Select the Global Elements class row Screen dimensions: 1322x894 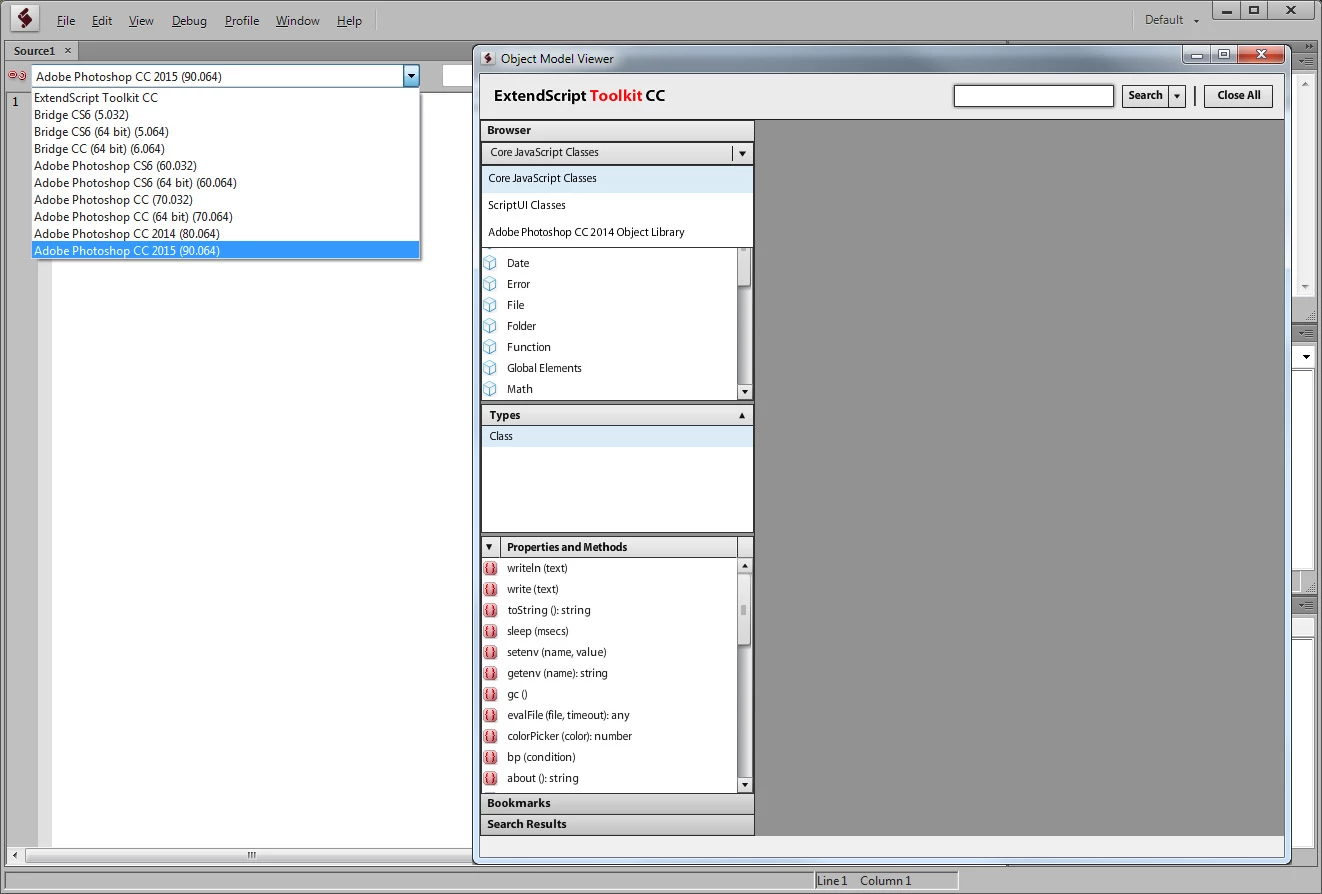click(609, 368)
